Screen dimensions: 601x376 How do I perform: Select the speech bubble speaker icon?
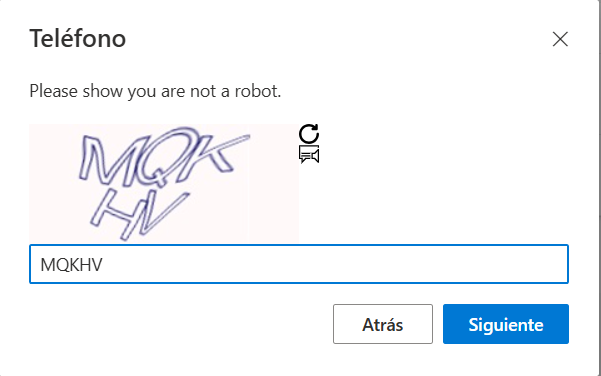[309, 154]
